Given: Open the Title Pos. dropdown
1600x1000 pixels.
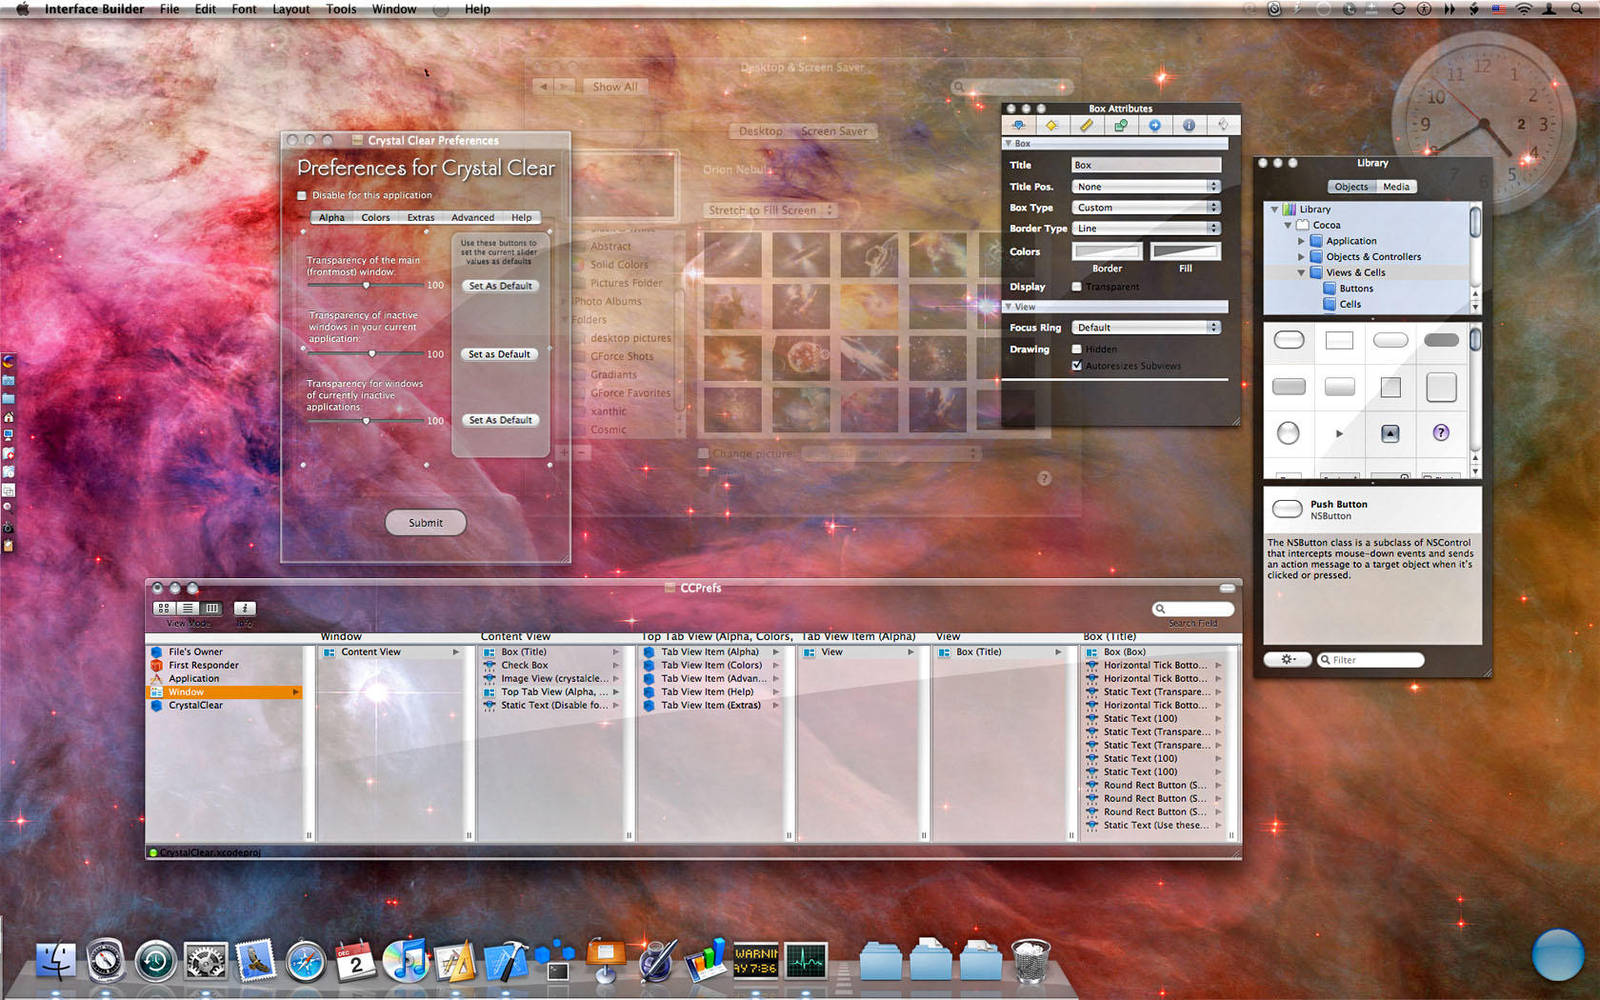Looking at the screenshot, I should (1147, 187).
